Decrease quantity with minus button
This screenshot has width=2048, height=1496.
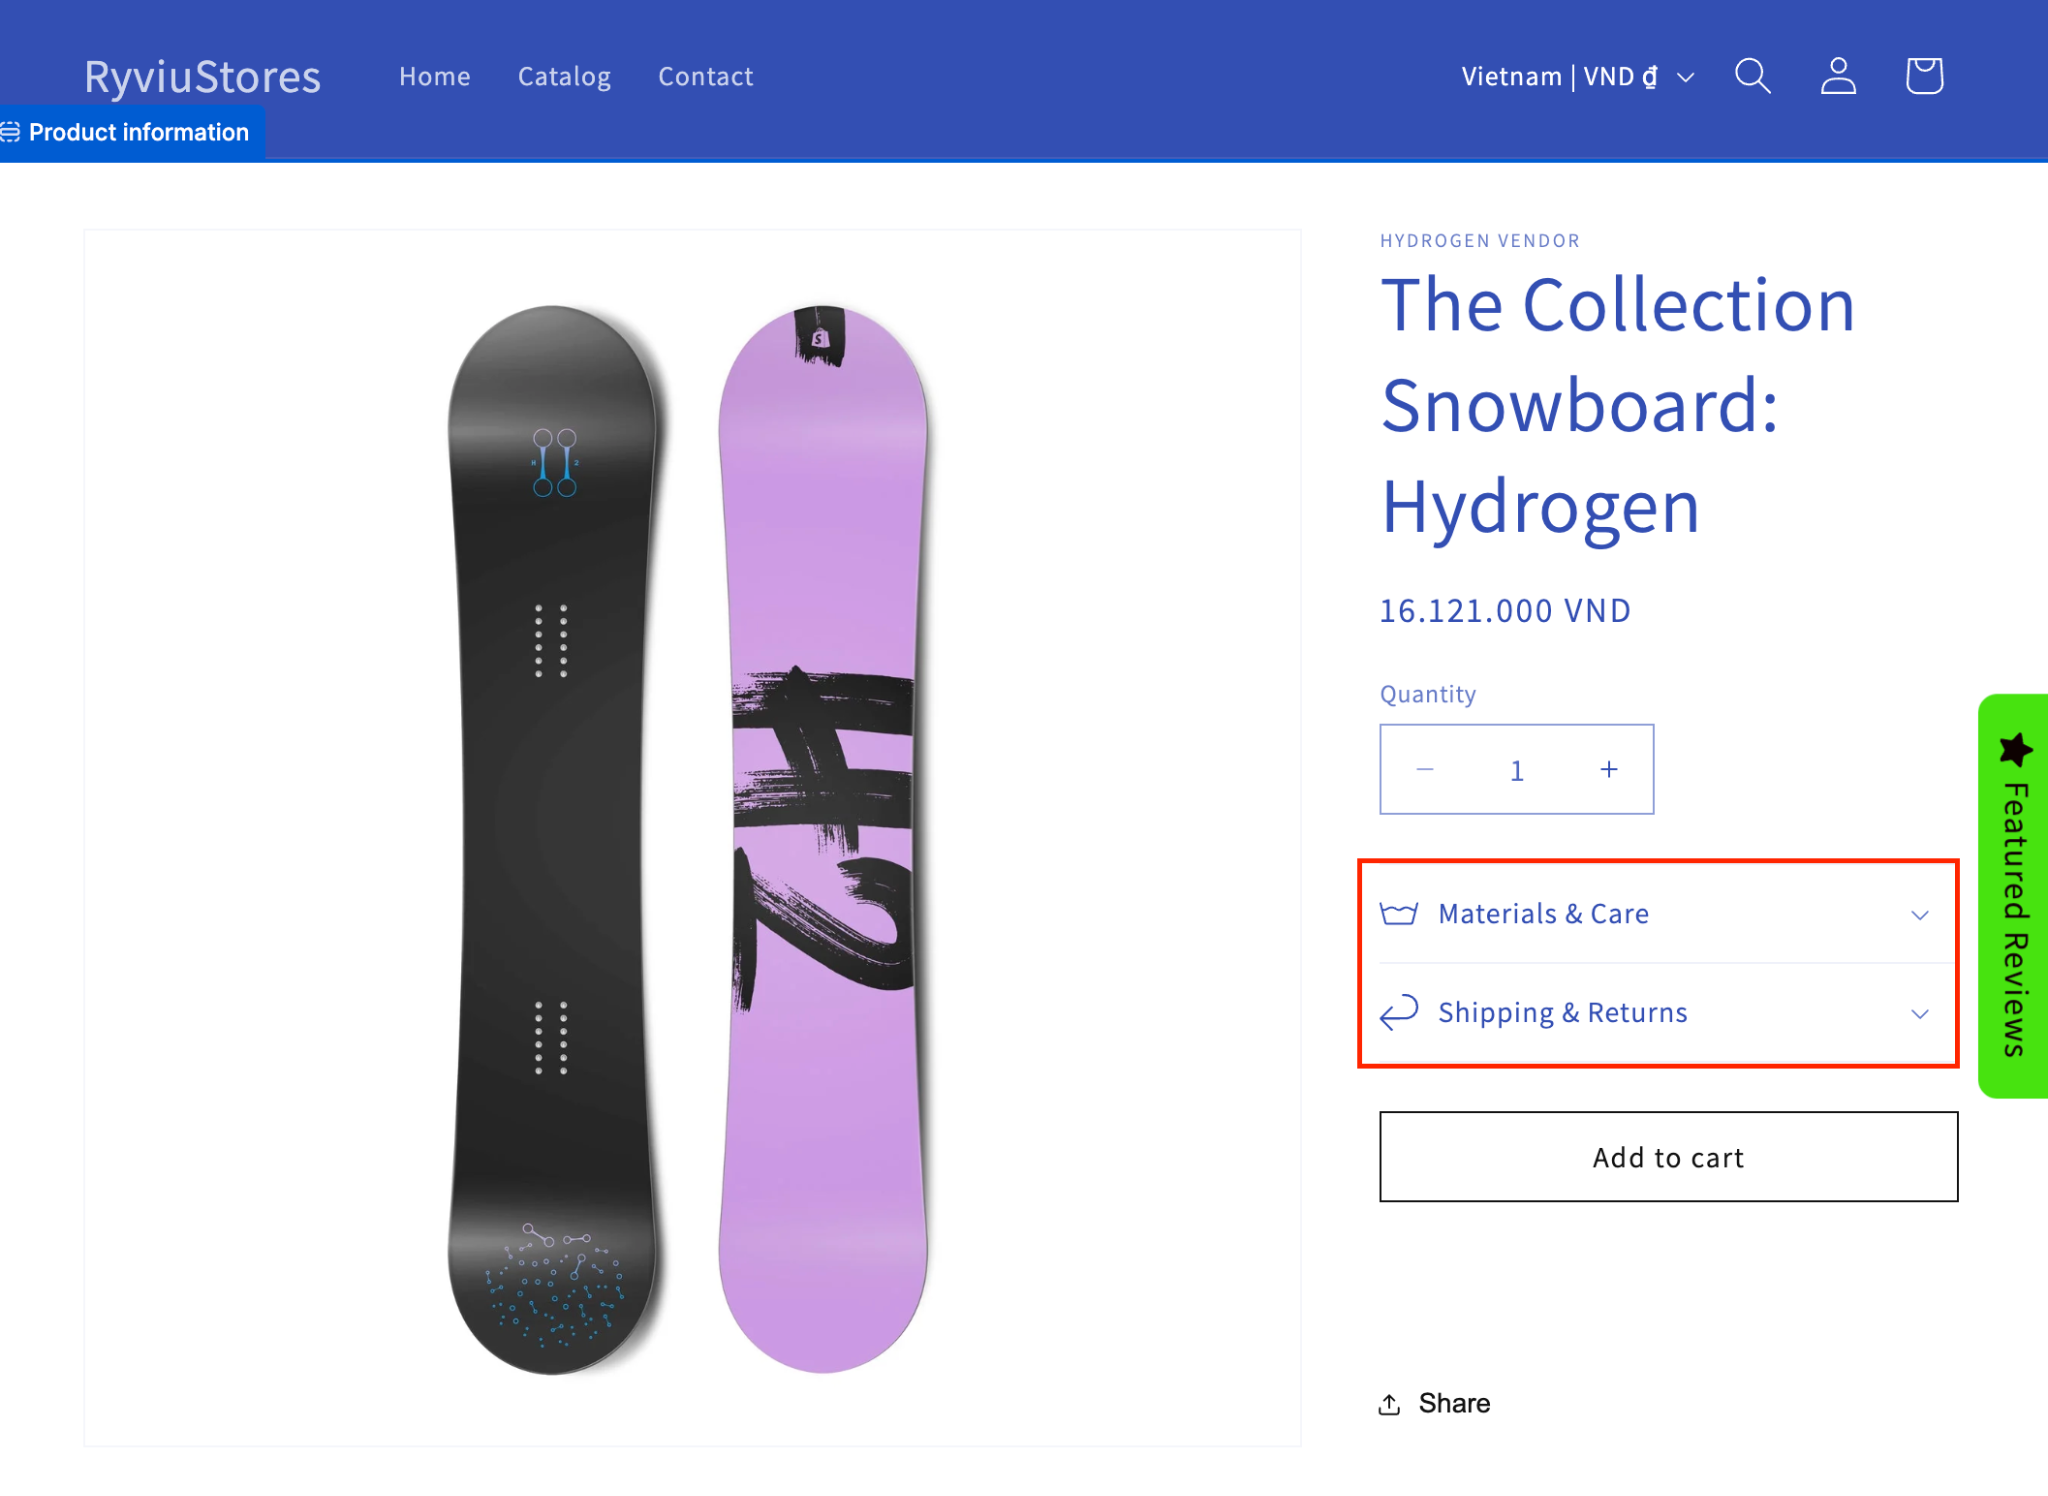[x=1425, y=769]
